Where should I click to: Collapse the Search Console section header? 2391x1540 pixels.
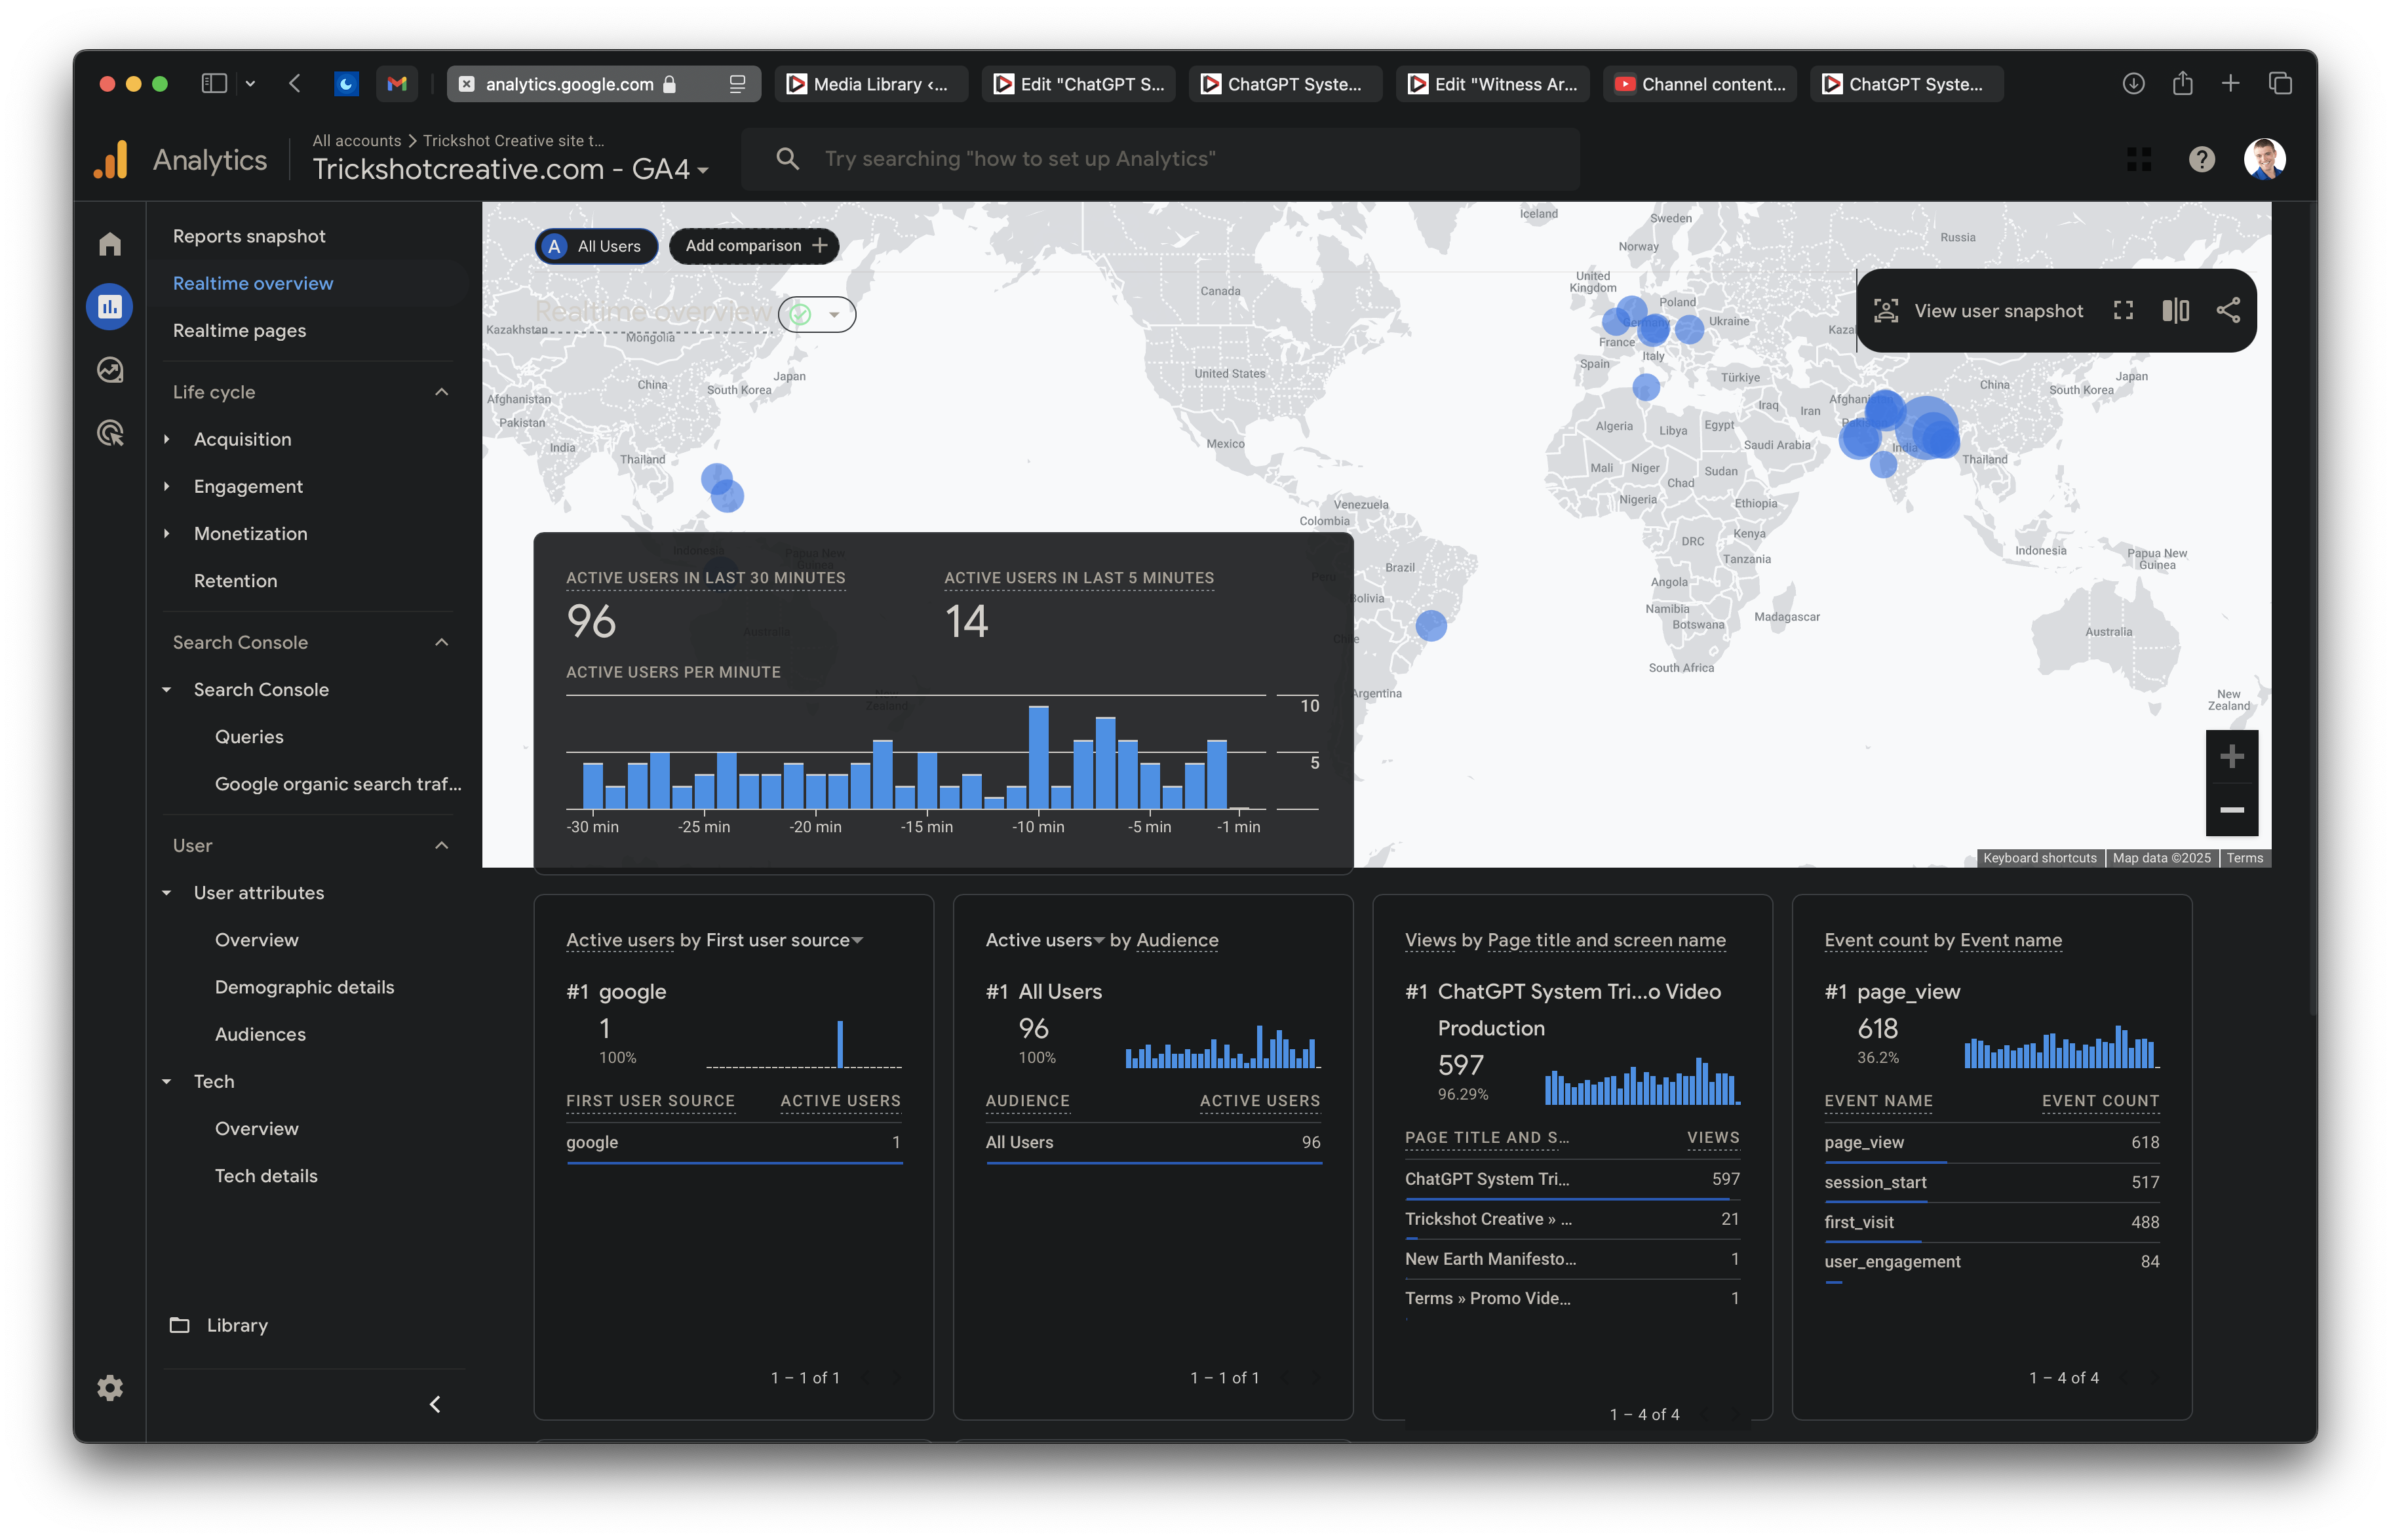pos(442,642)
